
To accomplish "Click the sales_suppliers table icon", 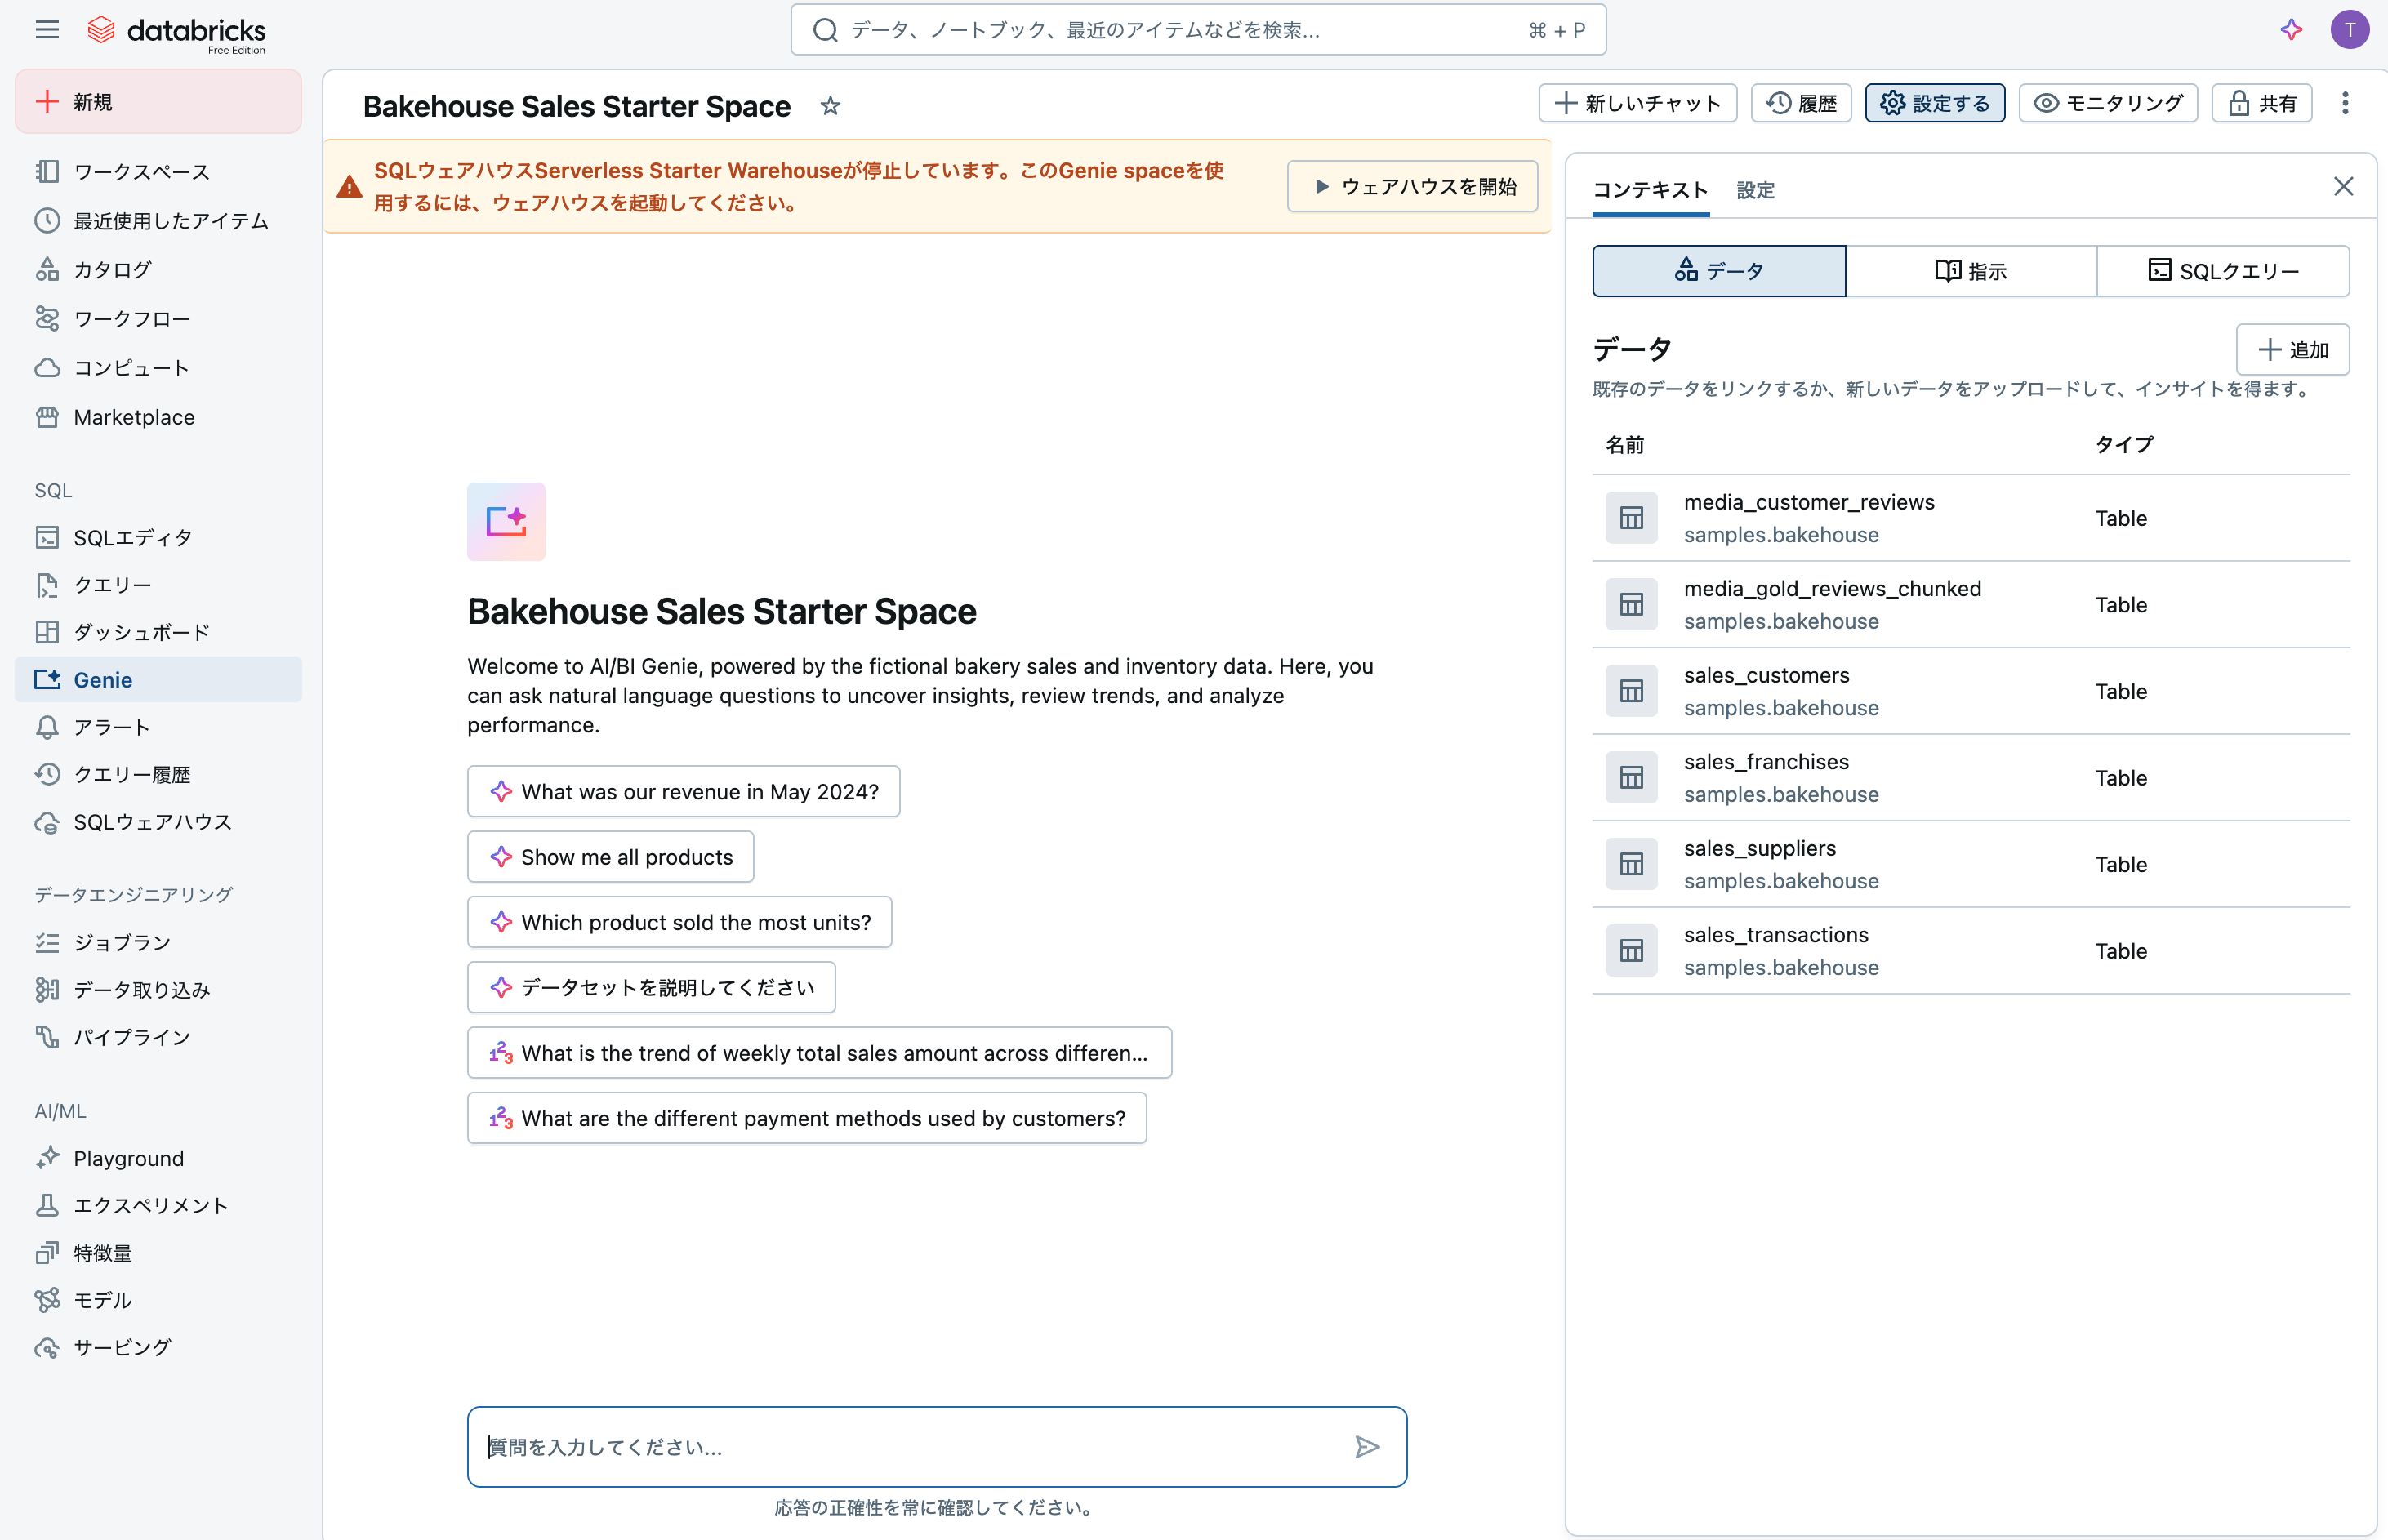I will pyautogui.click(x=1631, y=864).
